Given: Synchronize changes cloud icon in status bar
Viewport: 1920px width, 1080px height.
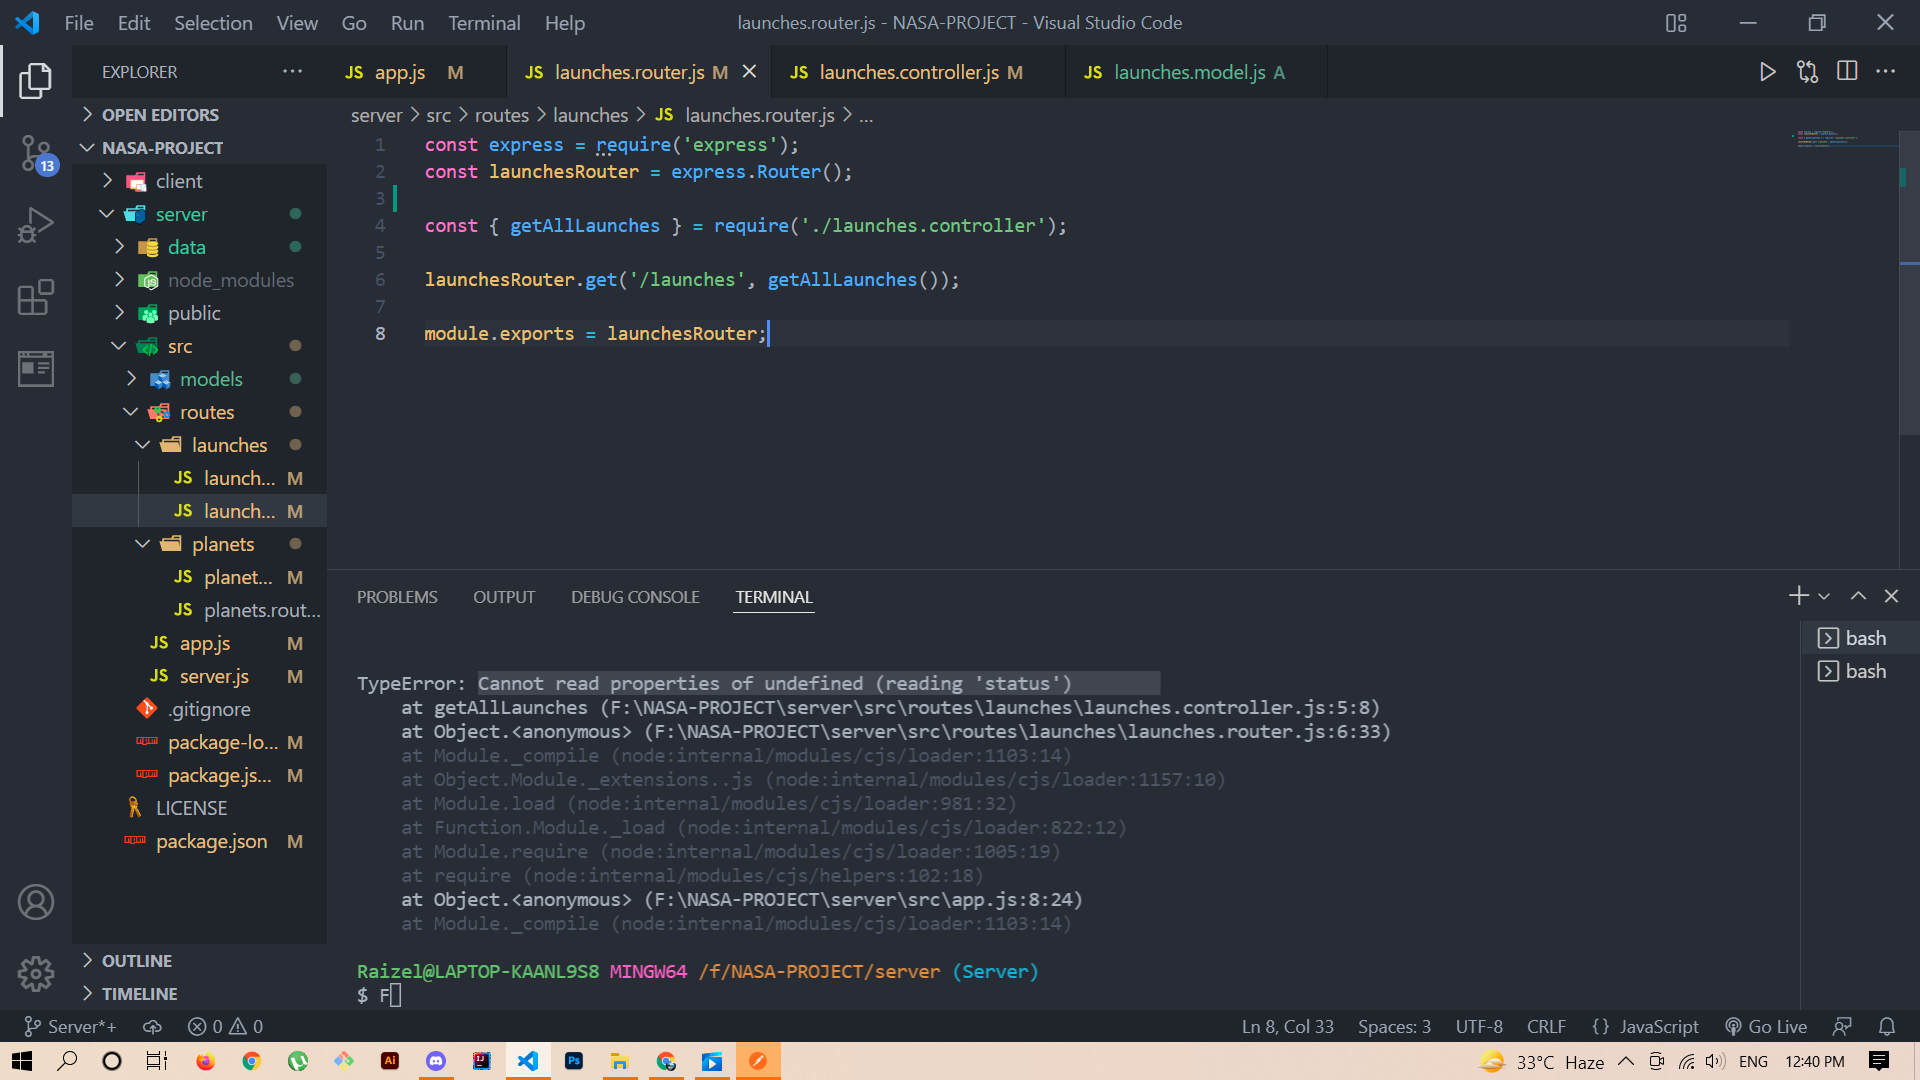Looking at the screenshot, I should pyautogui.click(x=152, y=1026).
